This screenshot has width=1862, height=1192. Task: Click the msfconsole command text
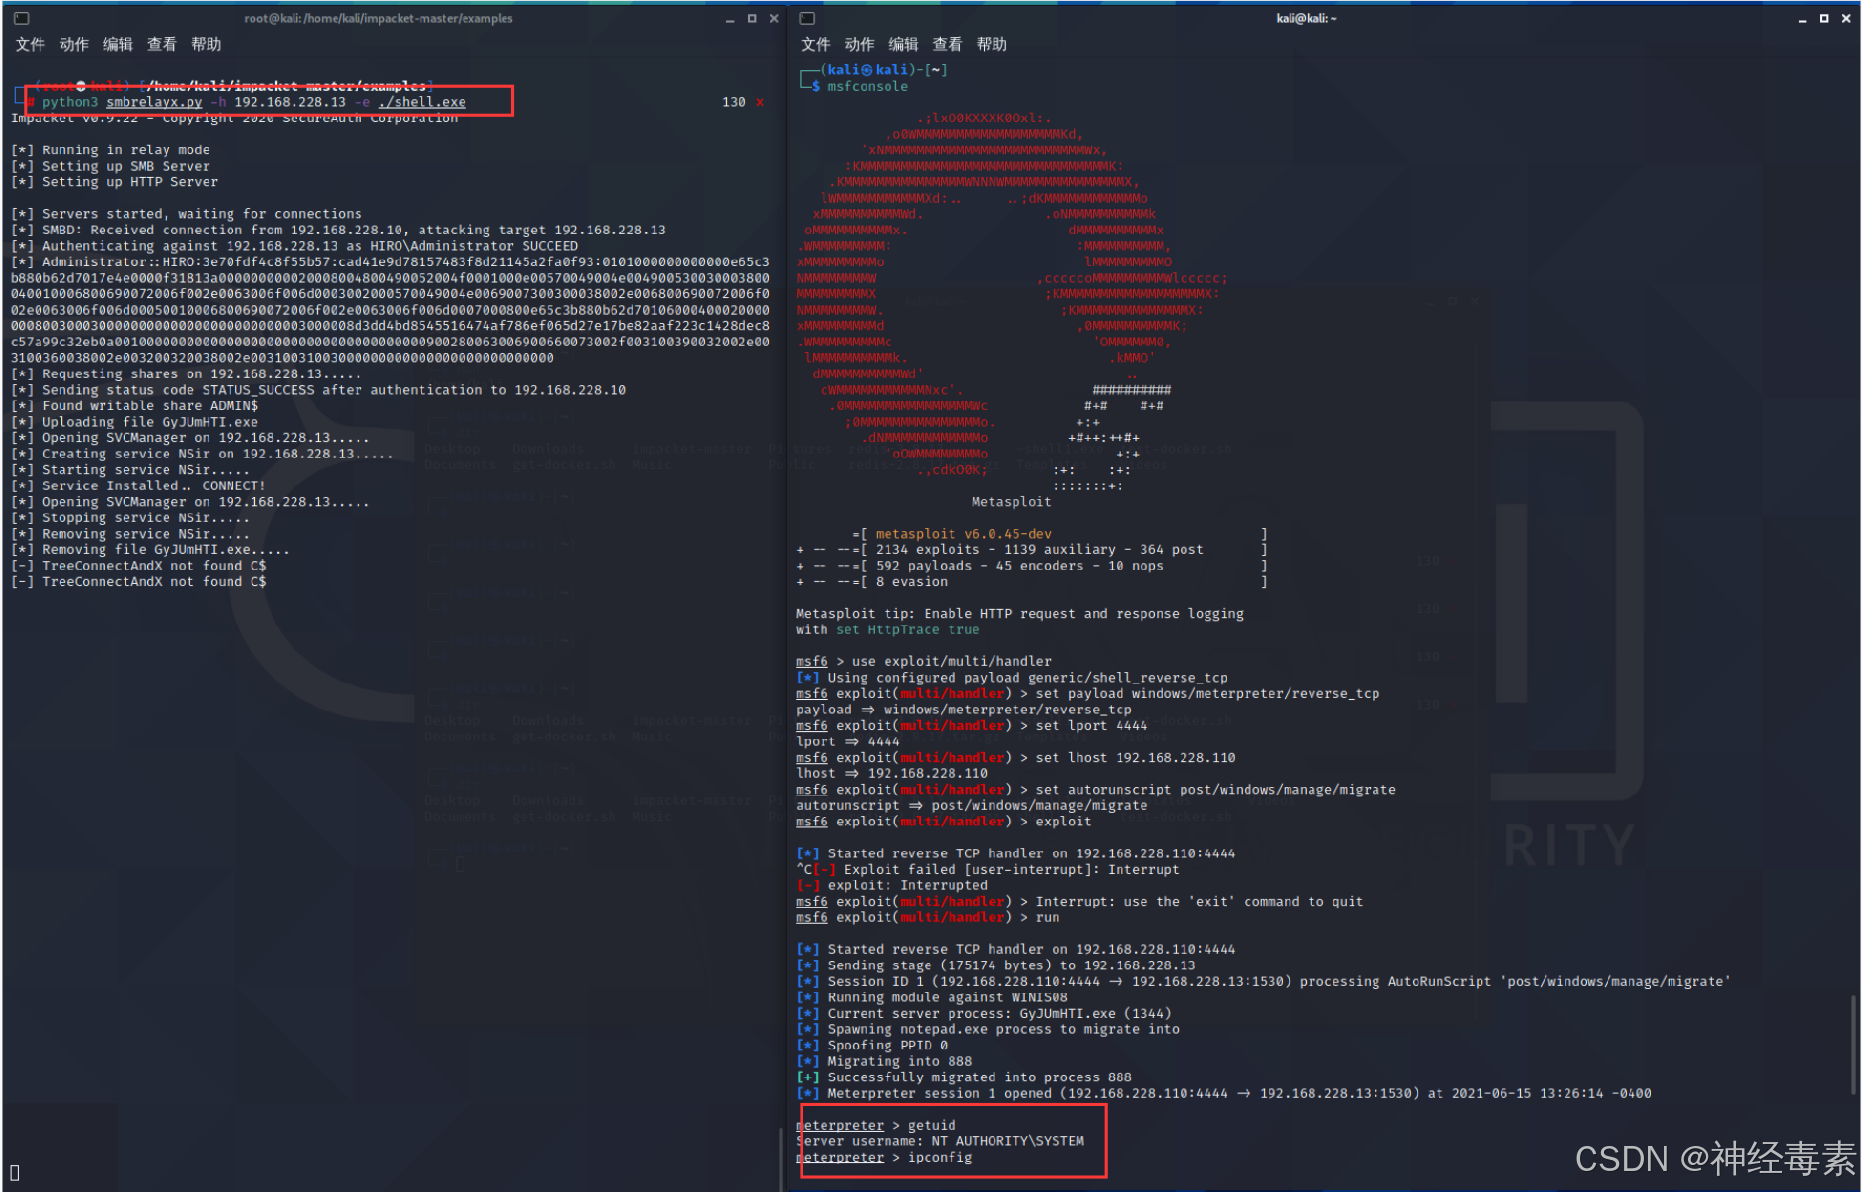pyautogui.click(x=867, y=87)
